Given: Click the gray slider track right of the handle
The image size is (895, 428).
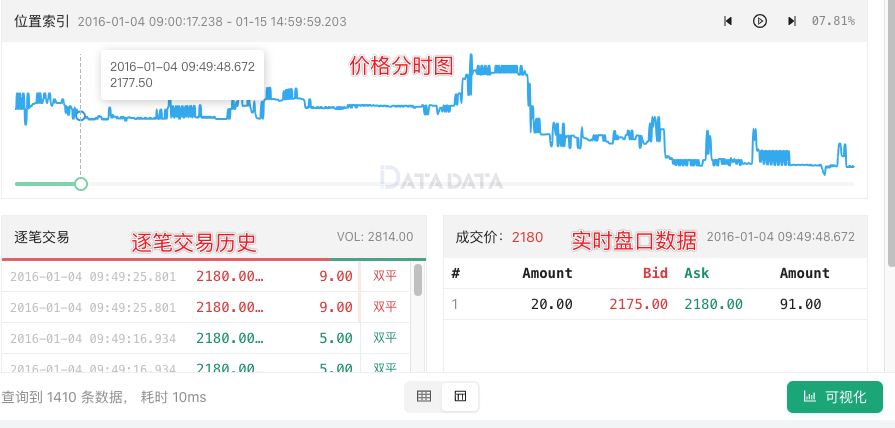Looking at the screenshot, I should 471,184.
